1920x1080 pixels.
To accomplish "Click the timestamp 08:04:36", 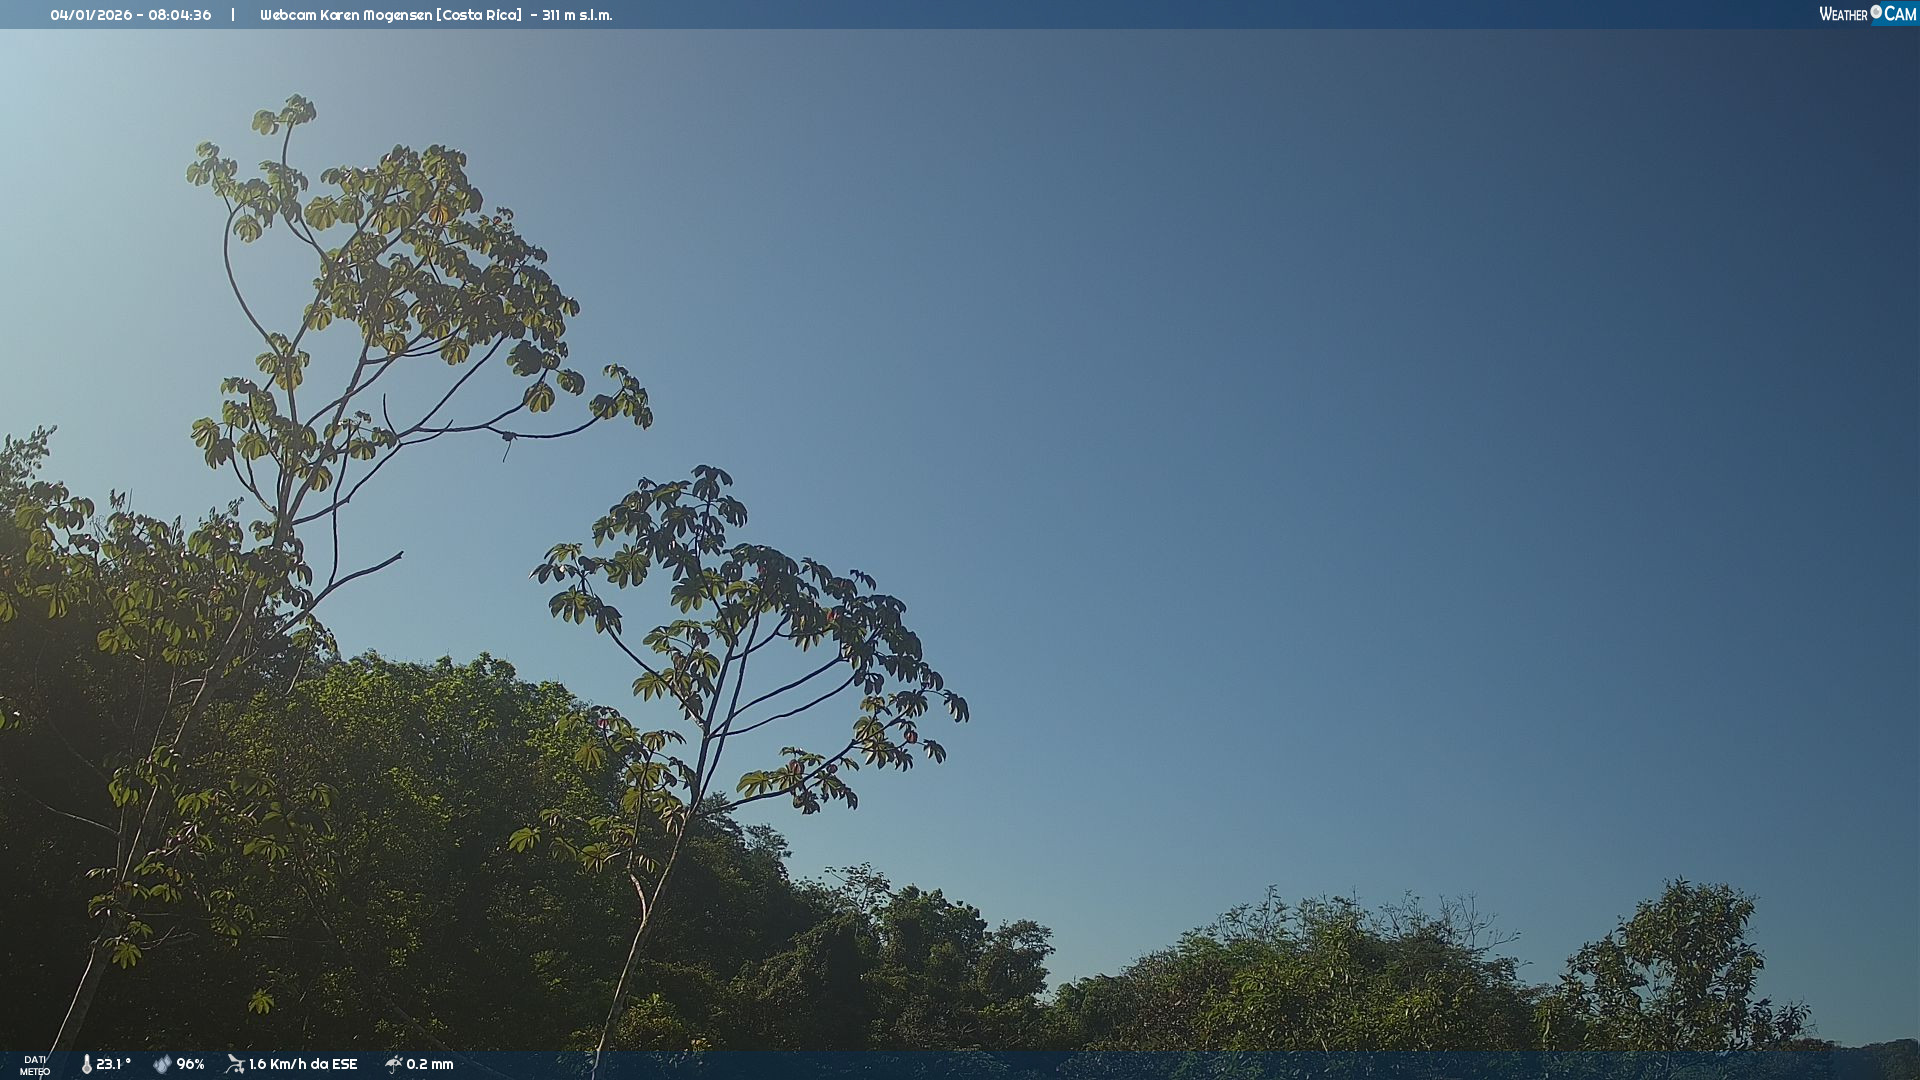I will click(x=179, y=15).
